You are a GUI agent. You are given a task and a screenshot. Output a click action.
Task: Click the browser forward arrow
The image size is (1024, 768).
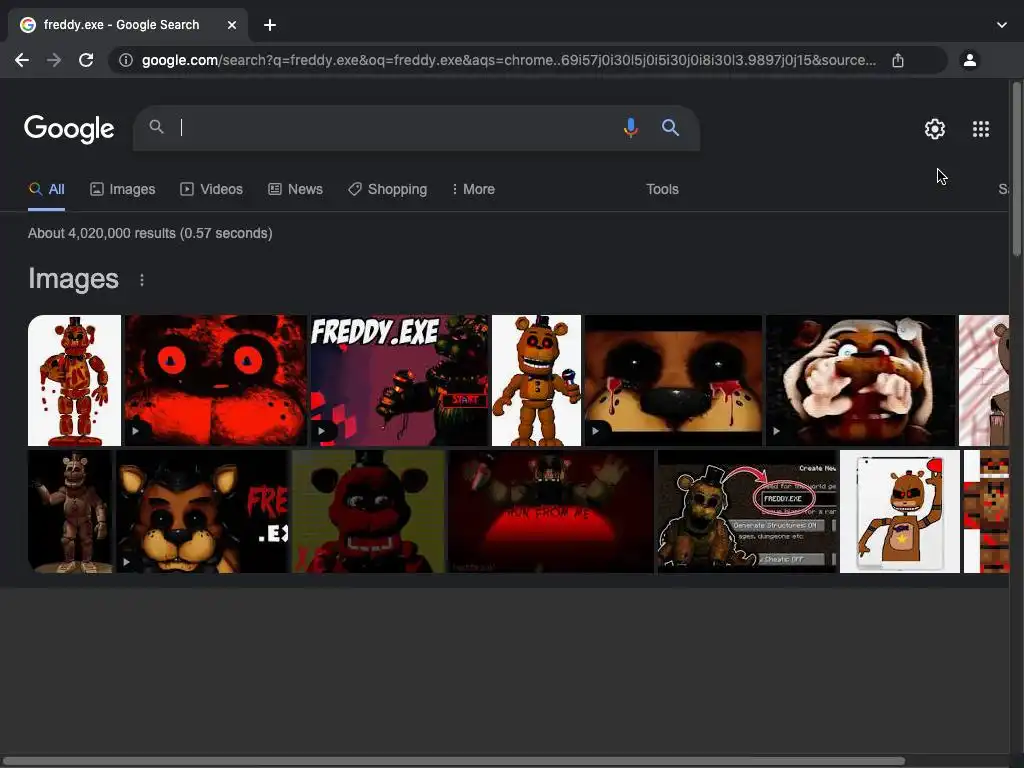click(x=54, y=60)
